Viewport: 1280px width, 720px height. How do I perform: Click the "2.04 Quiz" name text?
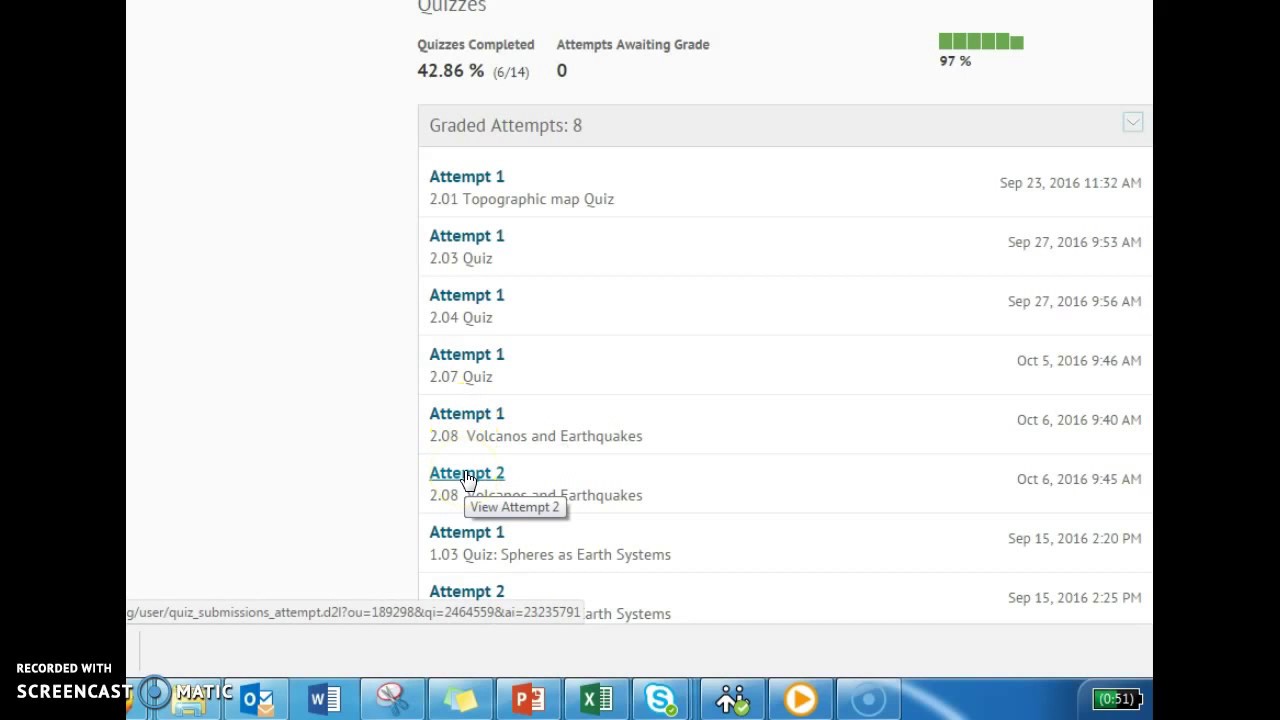(461, 317)
